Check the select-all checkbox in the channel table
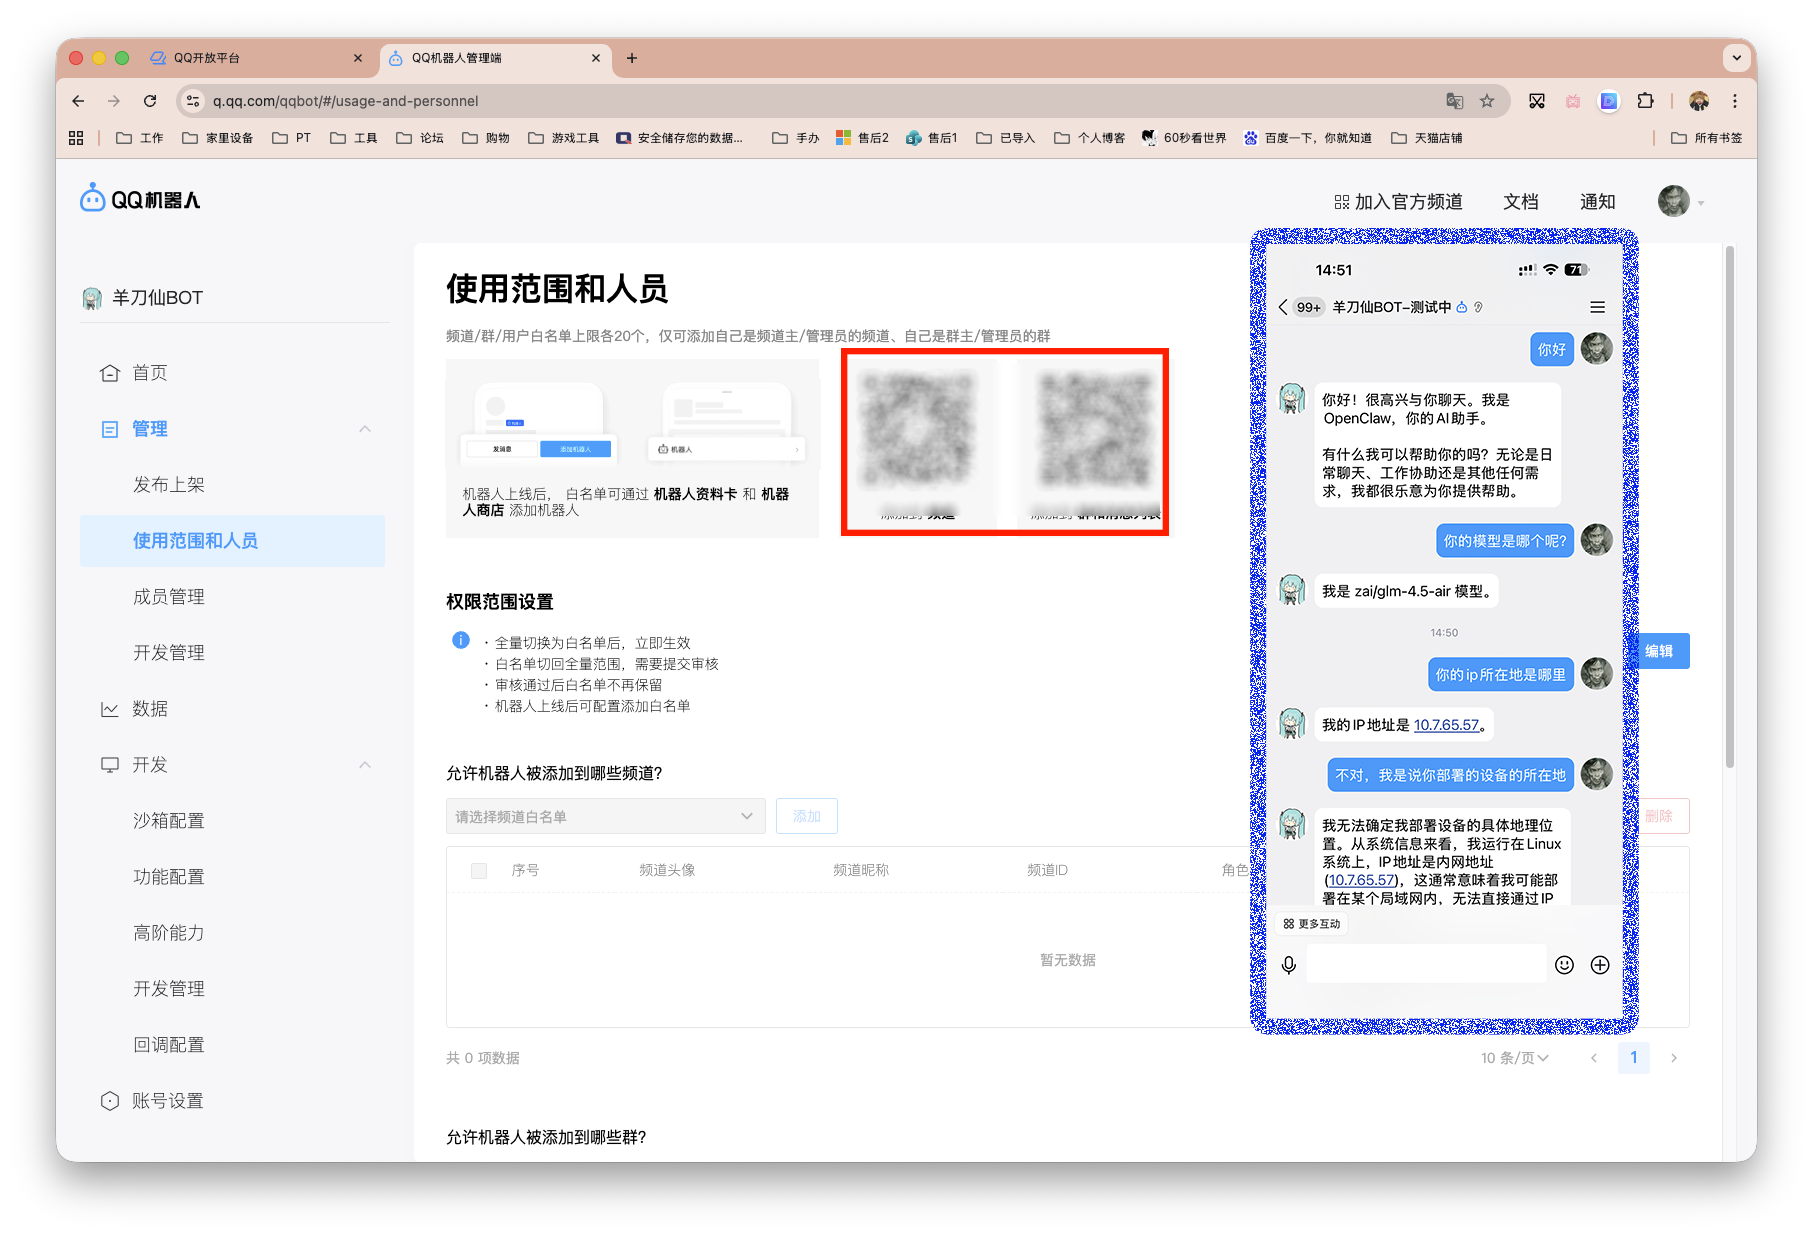Screen dimensions: 1813x1236 tap(478, 870)
